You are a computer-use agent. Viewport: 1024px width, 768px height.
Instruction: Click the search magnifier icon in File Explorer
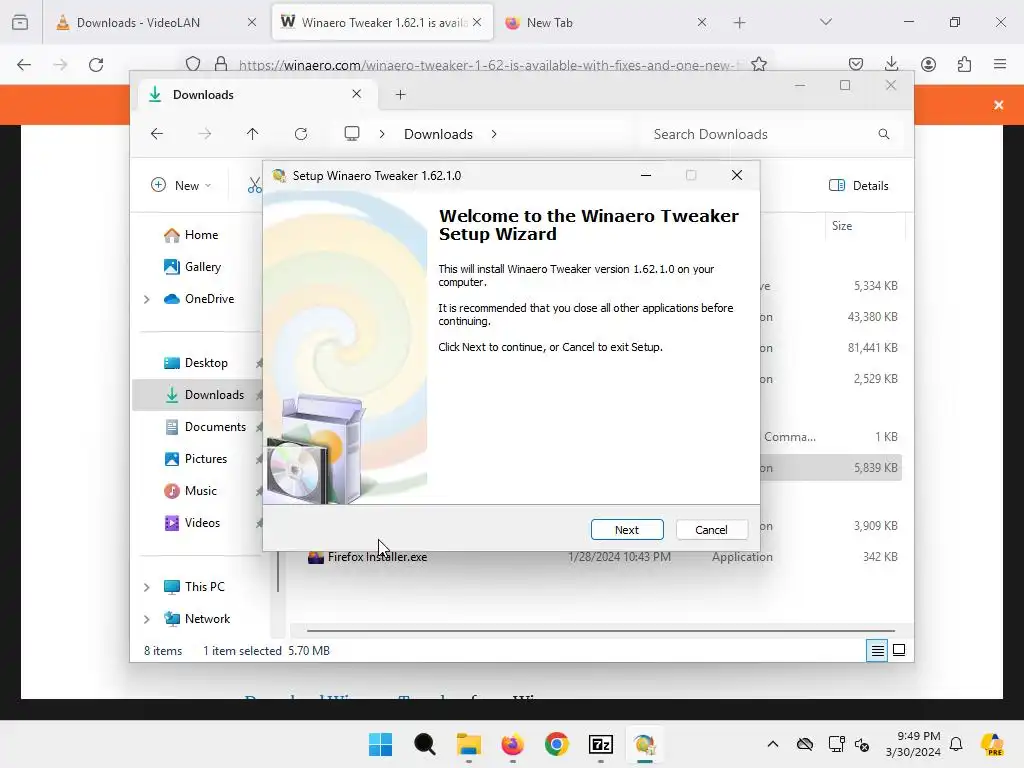pos(884,134)
